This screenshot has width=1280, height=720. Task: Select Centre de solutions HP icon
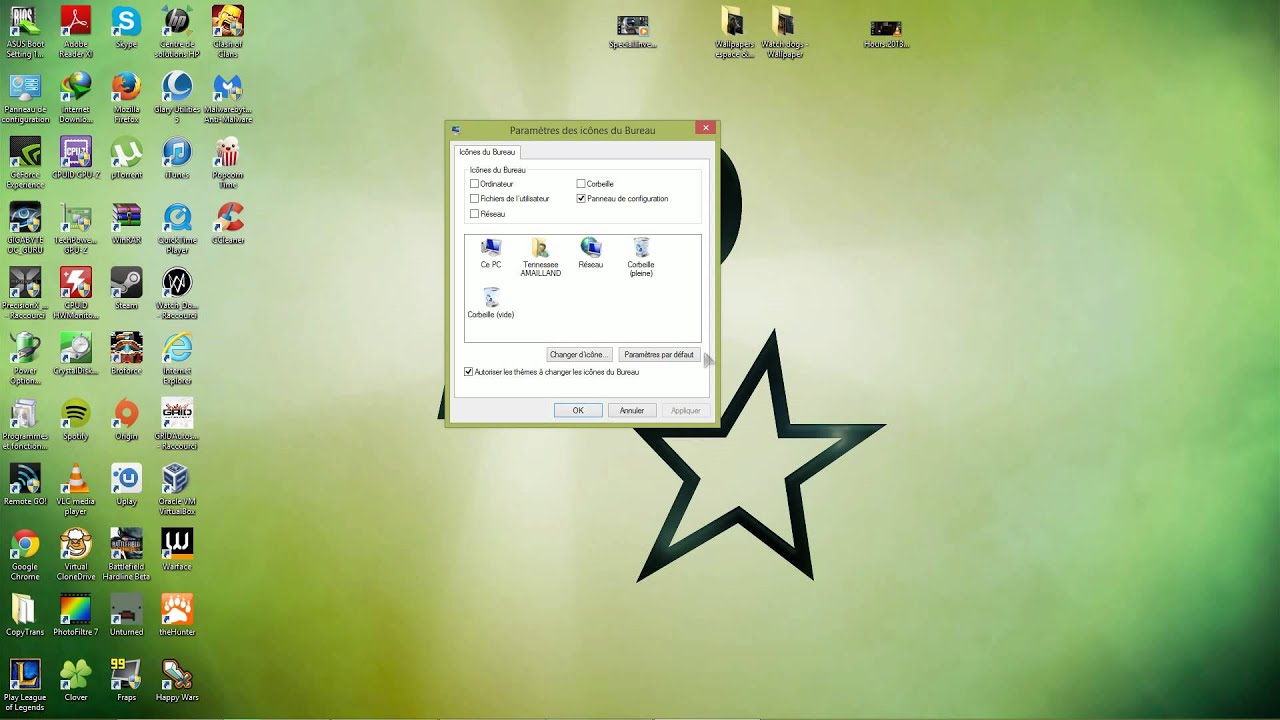[177, 32]
